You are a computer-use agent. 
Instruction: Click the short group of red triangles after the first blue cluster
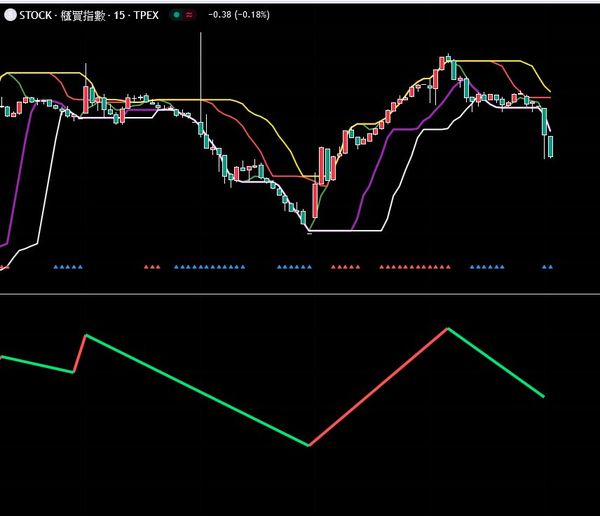pyautogui.click(x=152, y=267)
